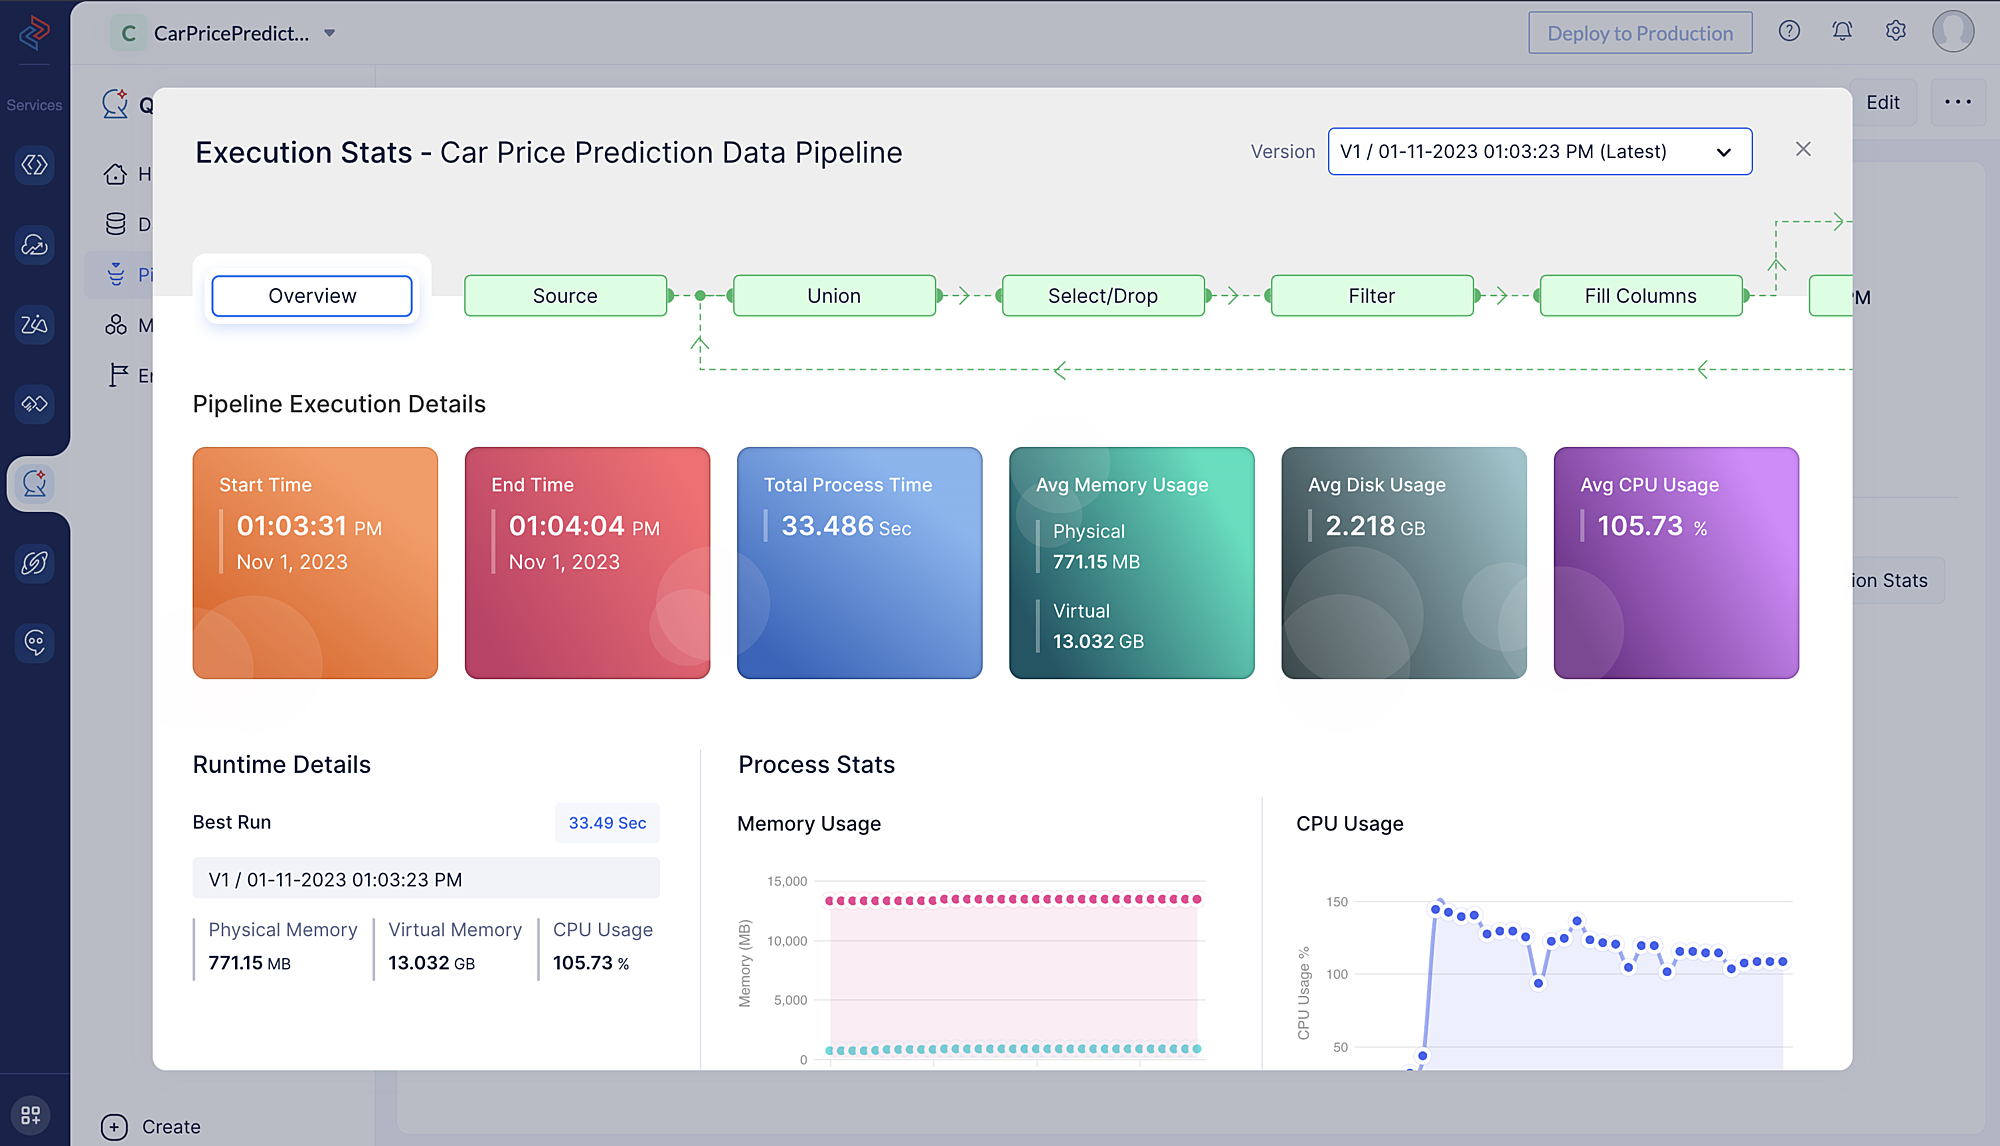
Task: Click the Source stage icon in pipeline
Action: 565,295
